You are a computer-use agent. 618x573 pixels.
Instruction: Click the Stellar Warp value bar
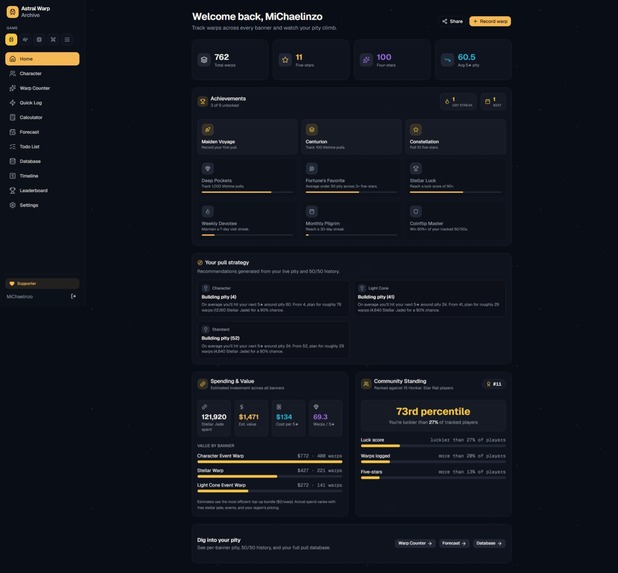pyautogui.click(x=270, y=476)
